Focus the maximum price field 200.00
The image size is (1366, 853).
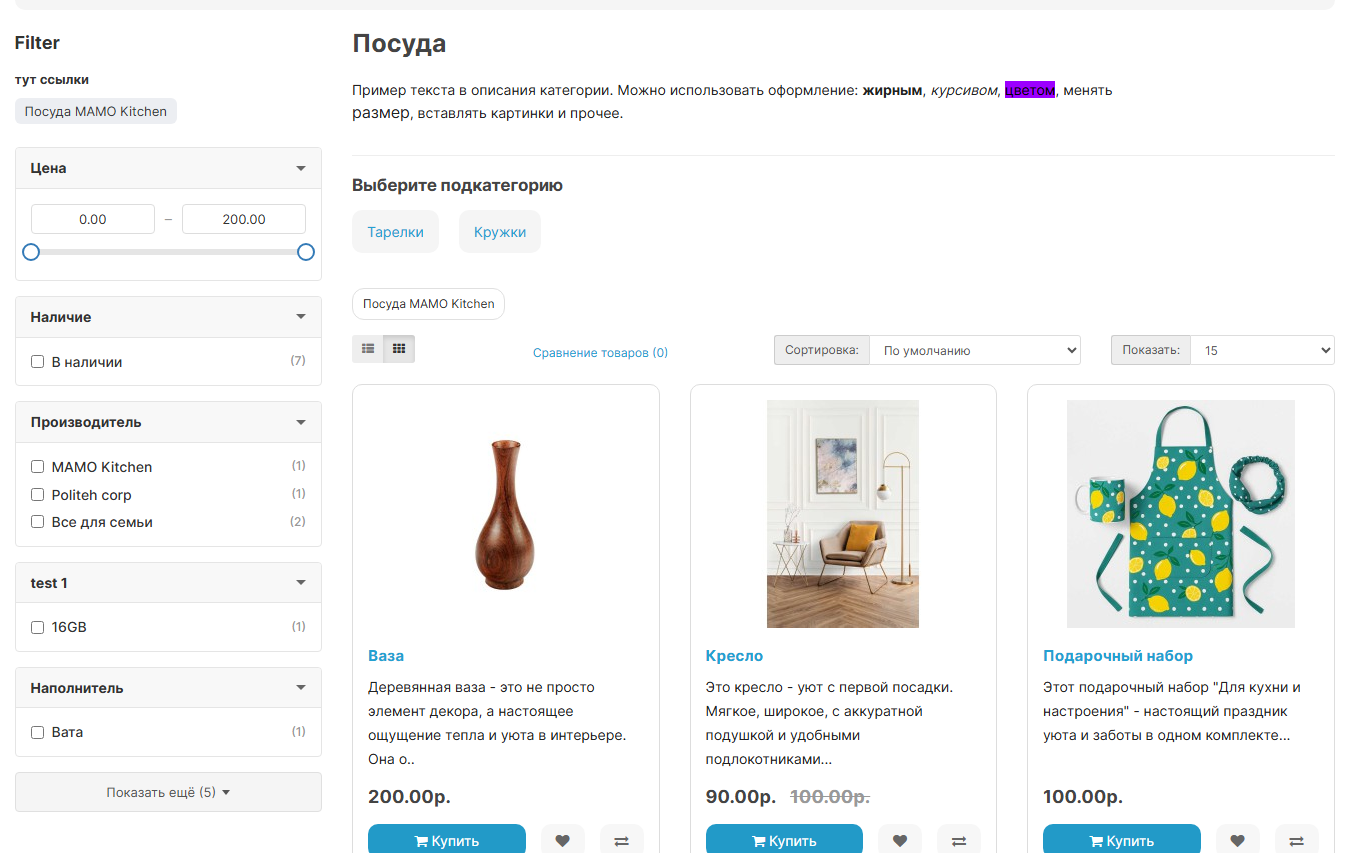pyautogui.click(x=244, y=219)
